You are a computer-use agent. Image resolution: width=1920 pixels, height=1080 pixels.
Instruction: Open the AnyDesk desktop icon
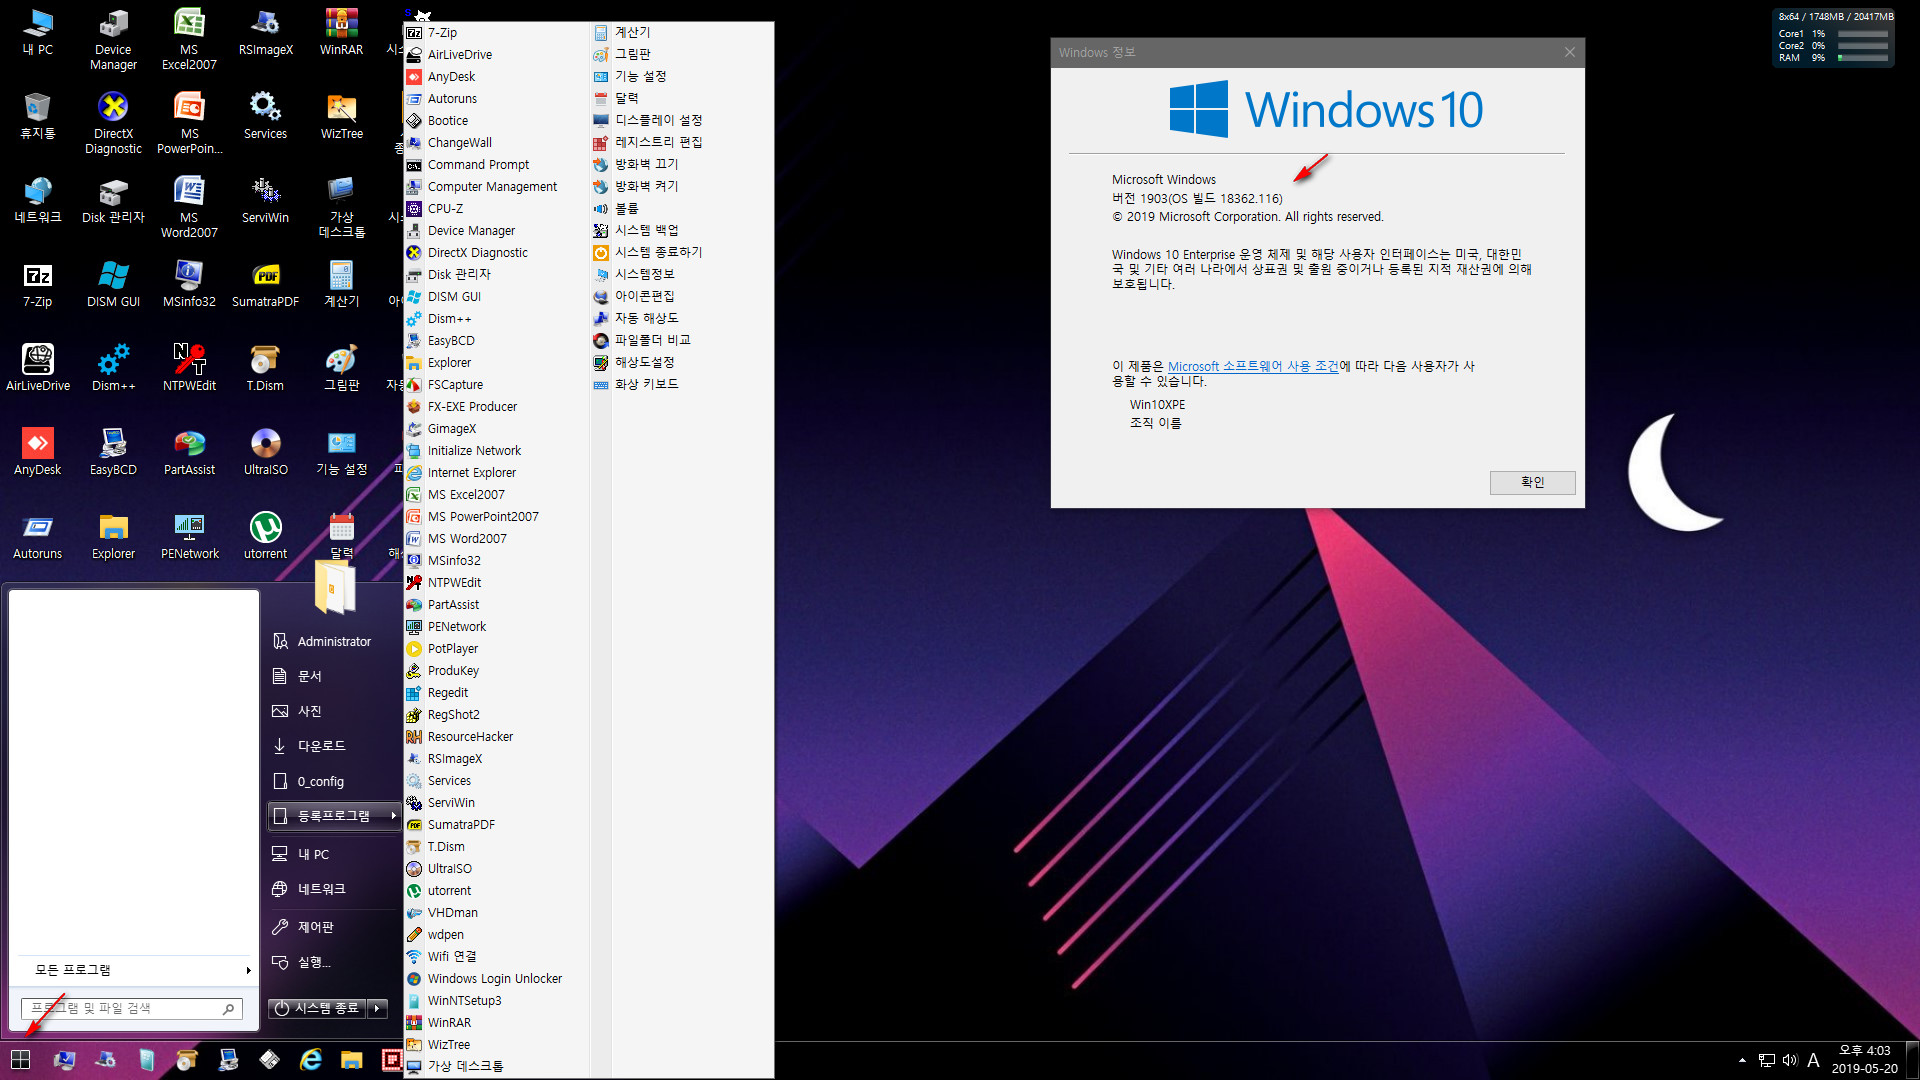tap(37, 453)
